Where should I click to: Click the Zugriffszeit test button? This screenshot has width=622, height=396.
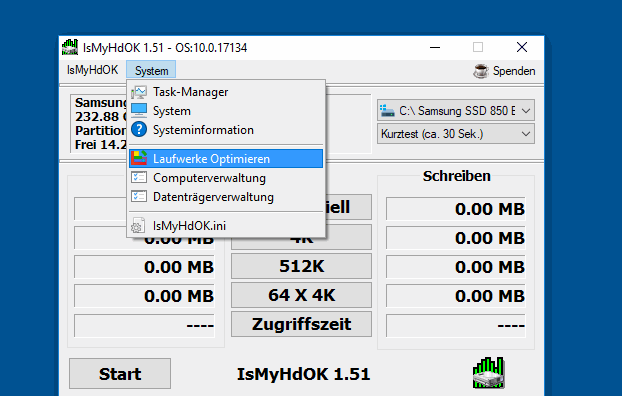coord(301,324)
